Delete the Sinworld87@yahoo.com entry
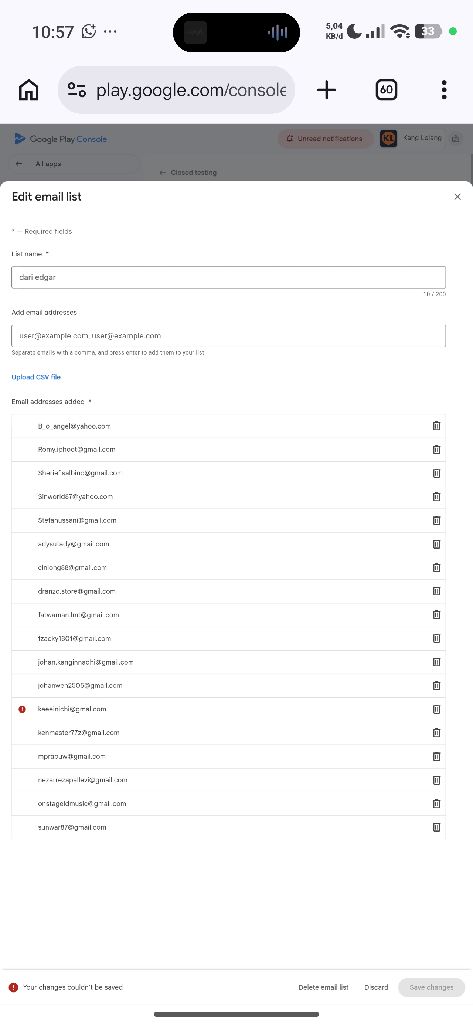The height and width of the screenshot is (1024, 473). tap(436, 496)
